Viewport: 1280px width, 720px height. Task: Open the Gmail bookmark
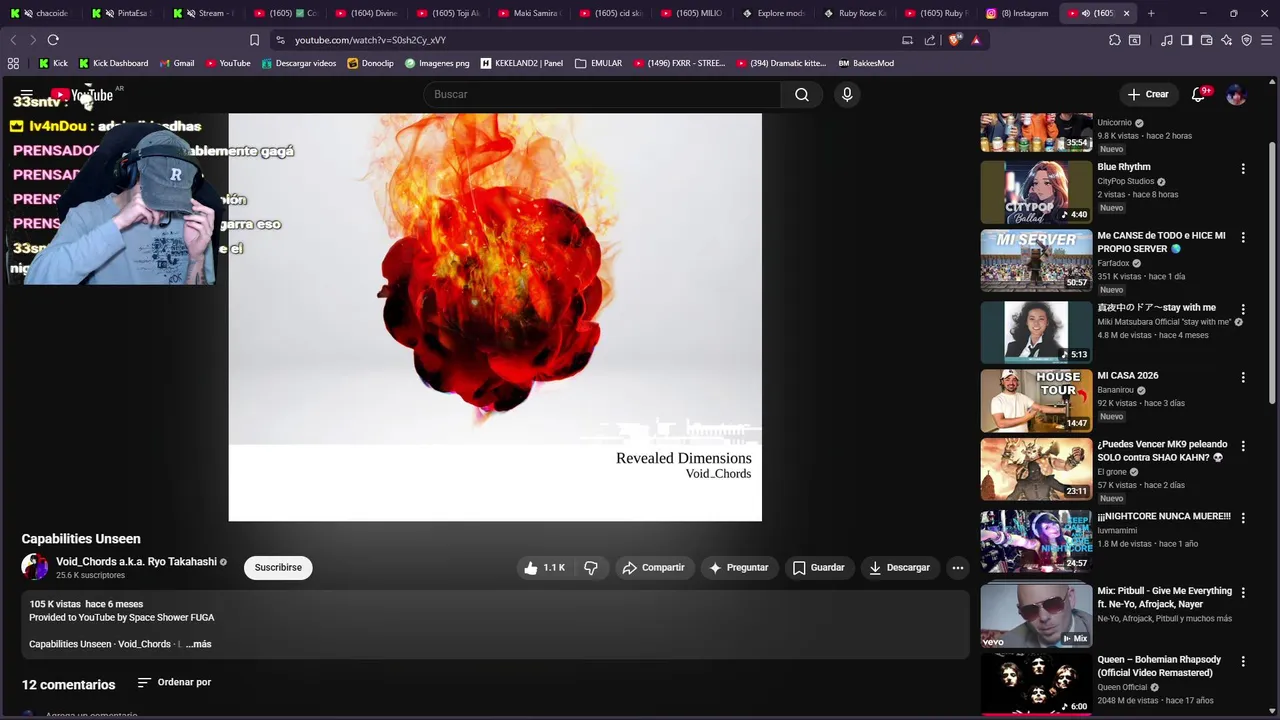point(176,63)
